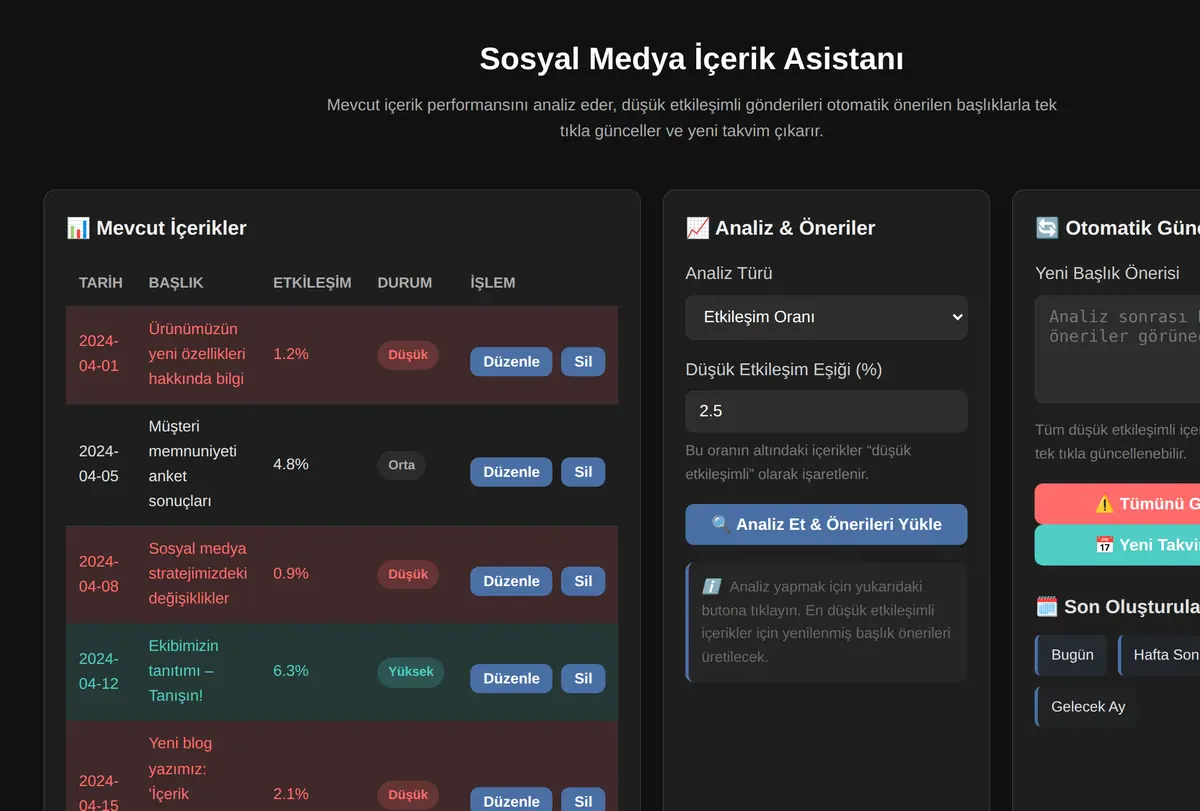Click the teal Yeni Takvim button

(x=1117, y=545)
